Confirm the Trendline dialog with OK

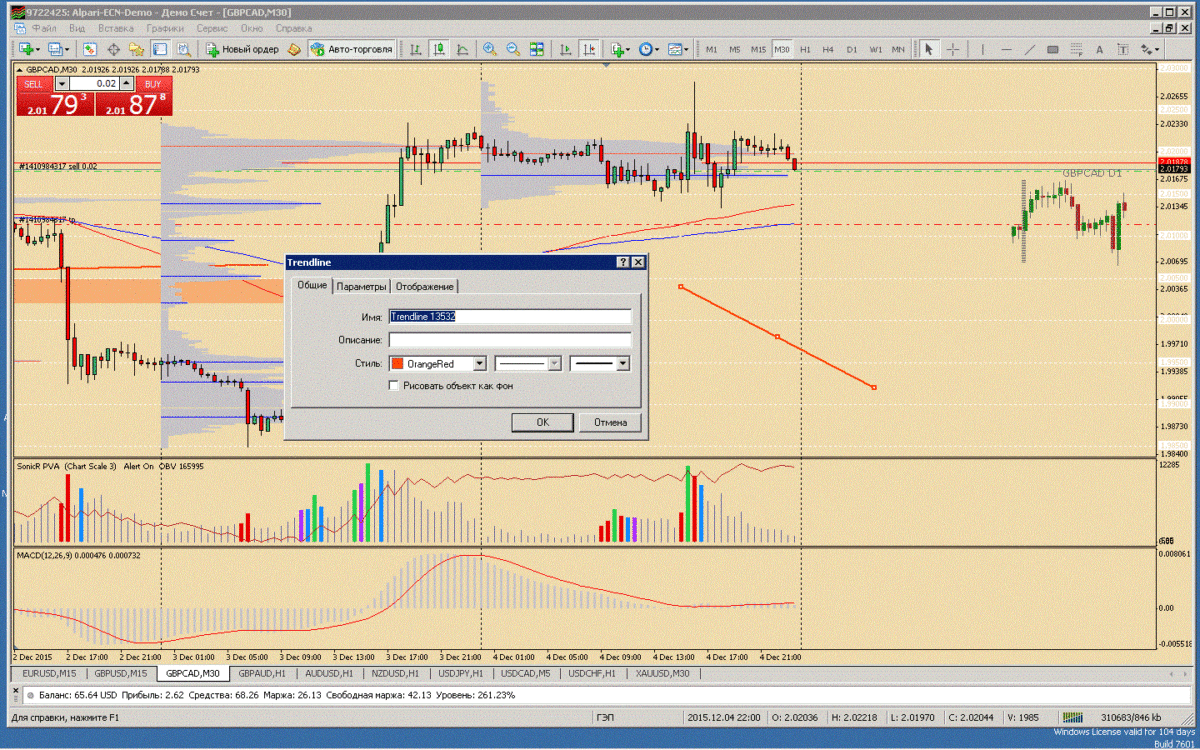(542, 422)
